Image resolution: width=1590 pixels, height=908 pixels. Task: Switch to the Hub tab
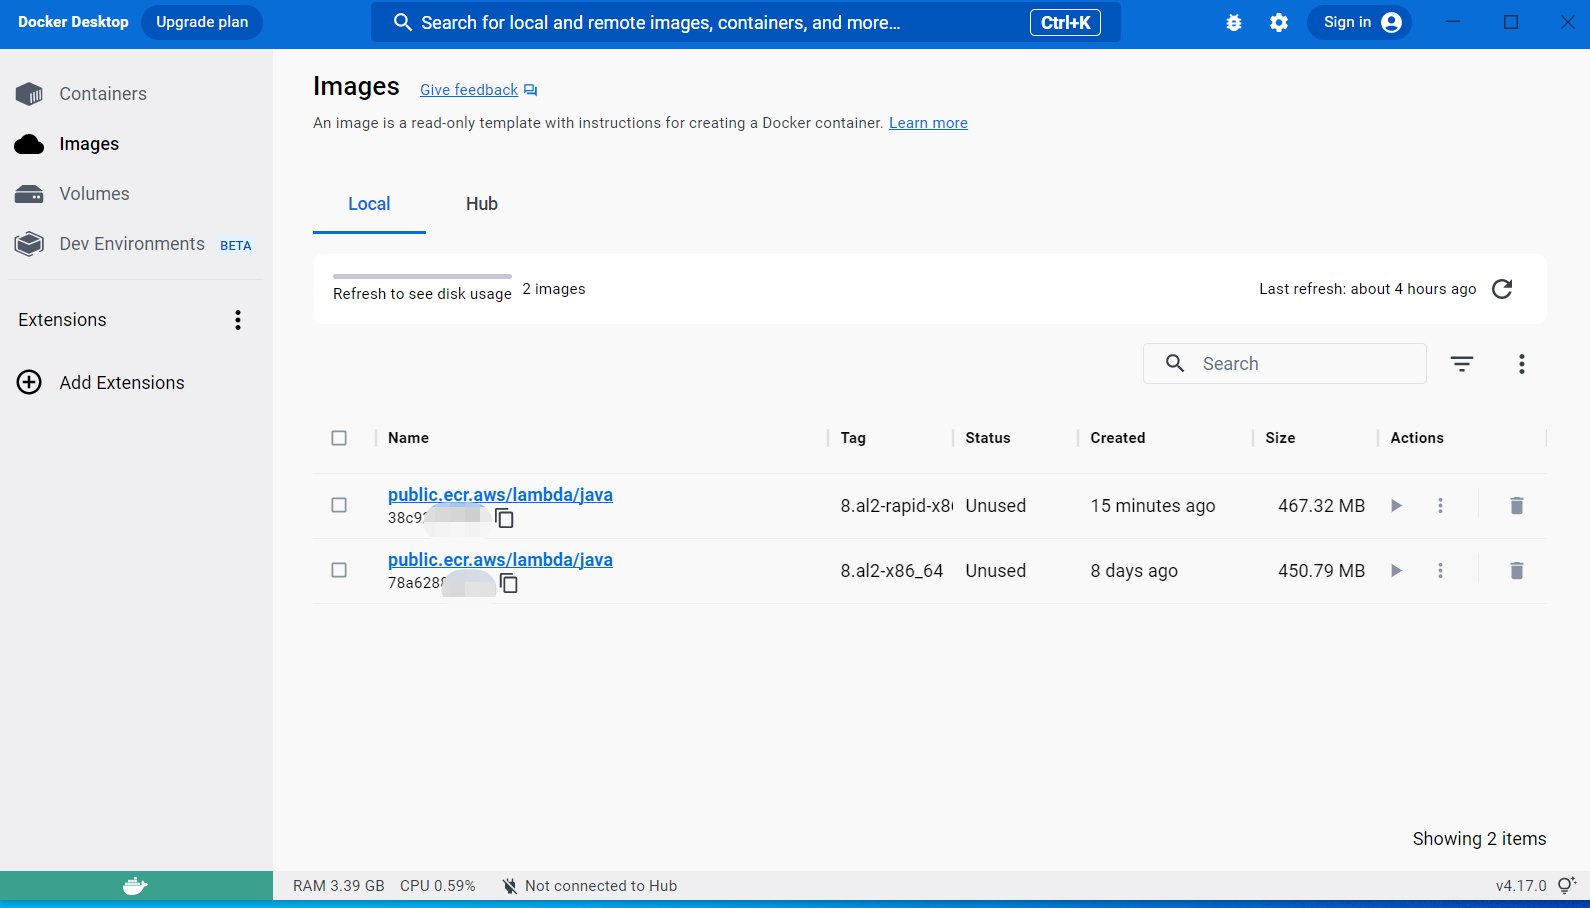(481, 204)
